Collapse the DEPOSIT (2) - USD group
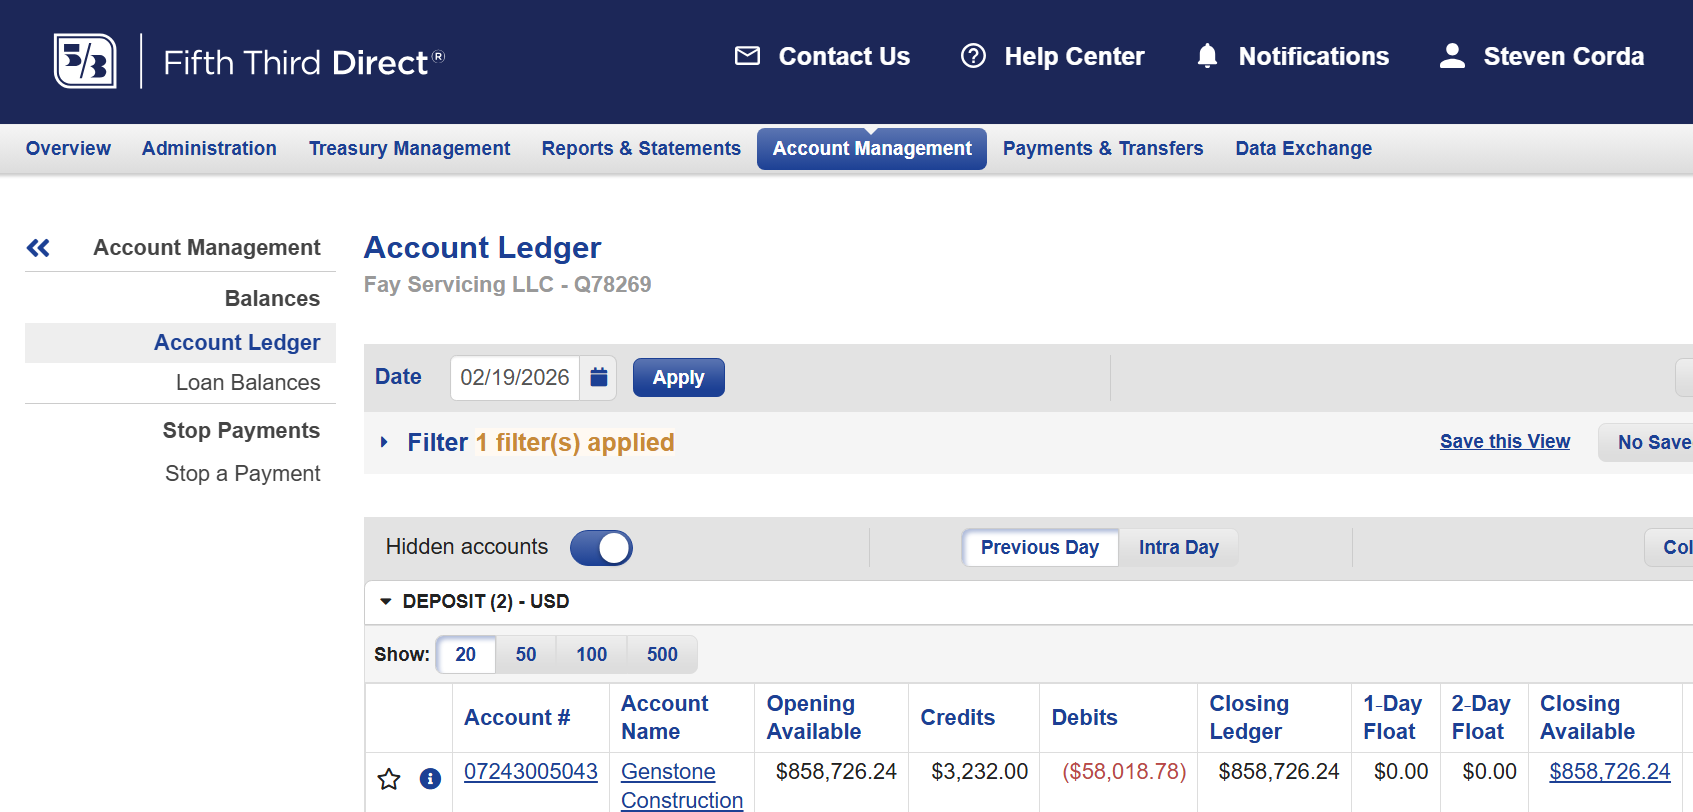 click(x=386, y=602)
